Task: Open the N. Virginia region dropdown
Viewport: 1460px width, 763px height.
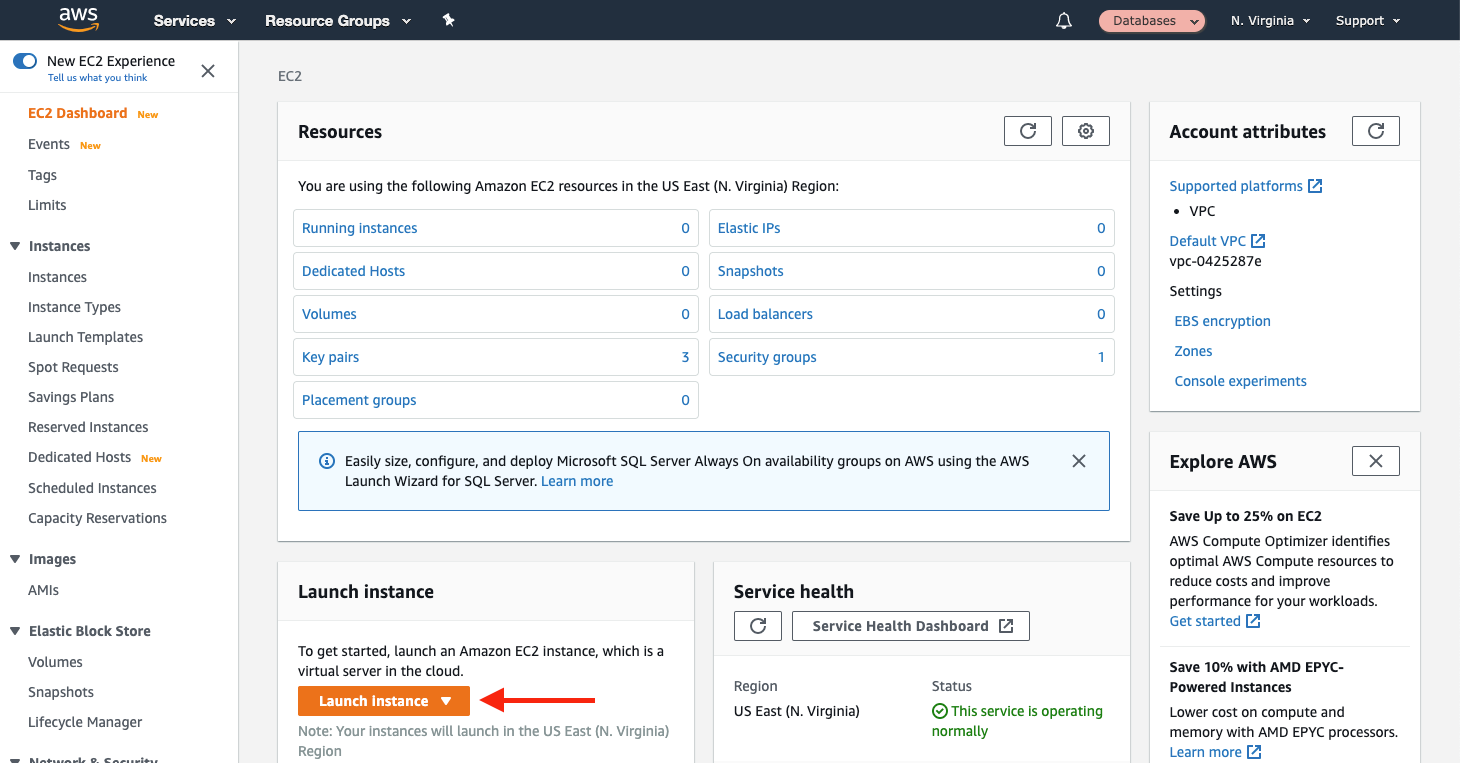Action: pyautogui.click(x=1269, y=20)
